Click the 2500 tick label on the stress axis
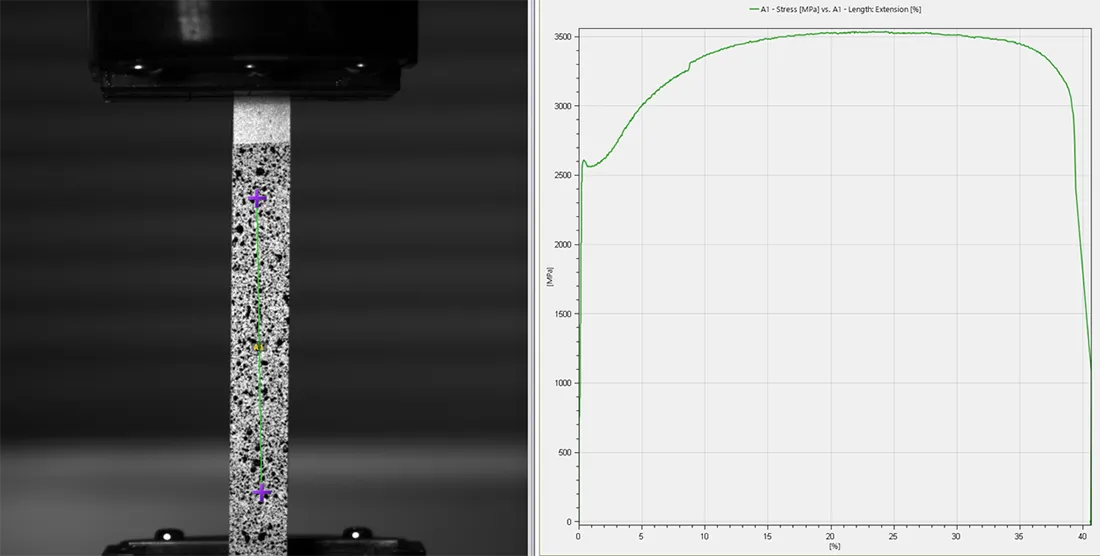 563,176
